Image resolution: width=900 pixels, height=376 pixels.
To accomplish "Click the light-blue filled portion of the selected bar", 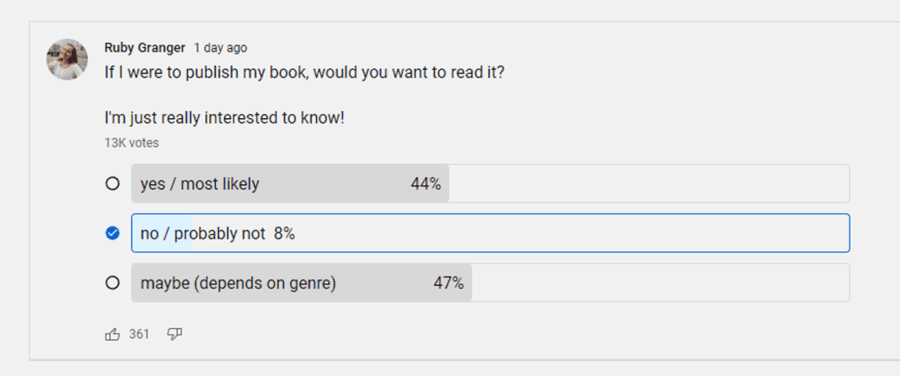I will [x=162, y=233].
